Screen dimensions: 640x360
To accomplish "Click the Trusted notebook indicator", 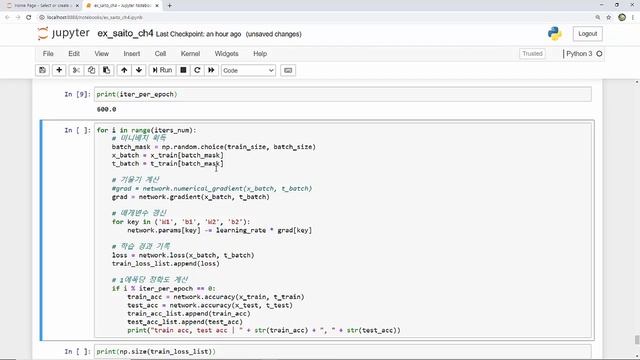I will [532, 53].
